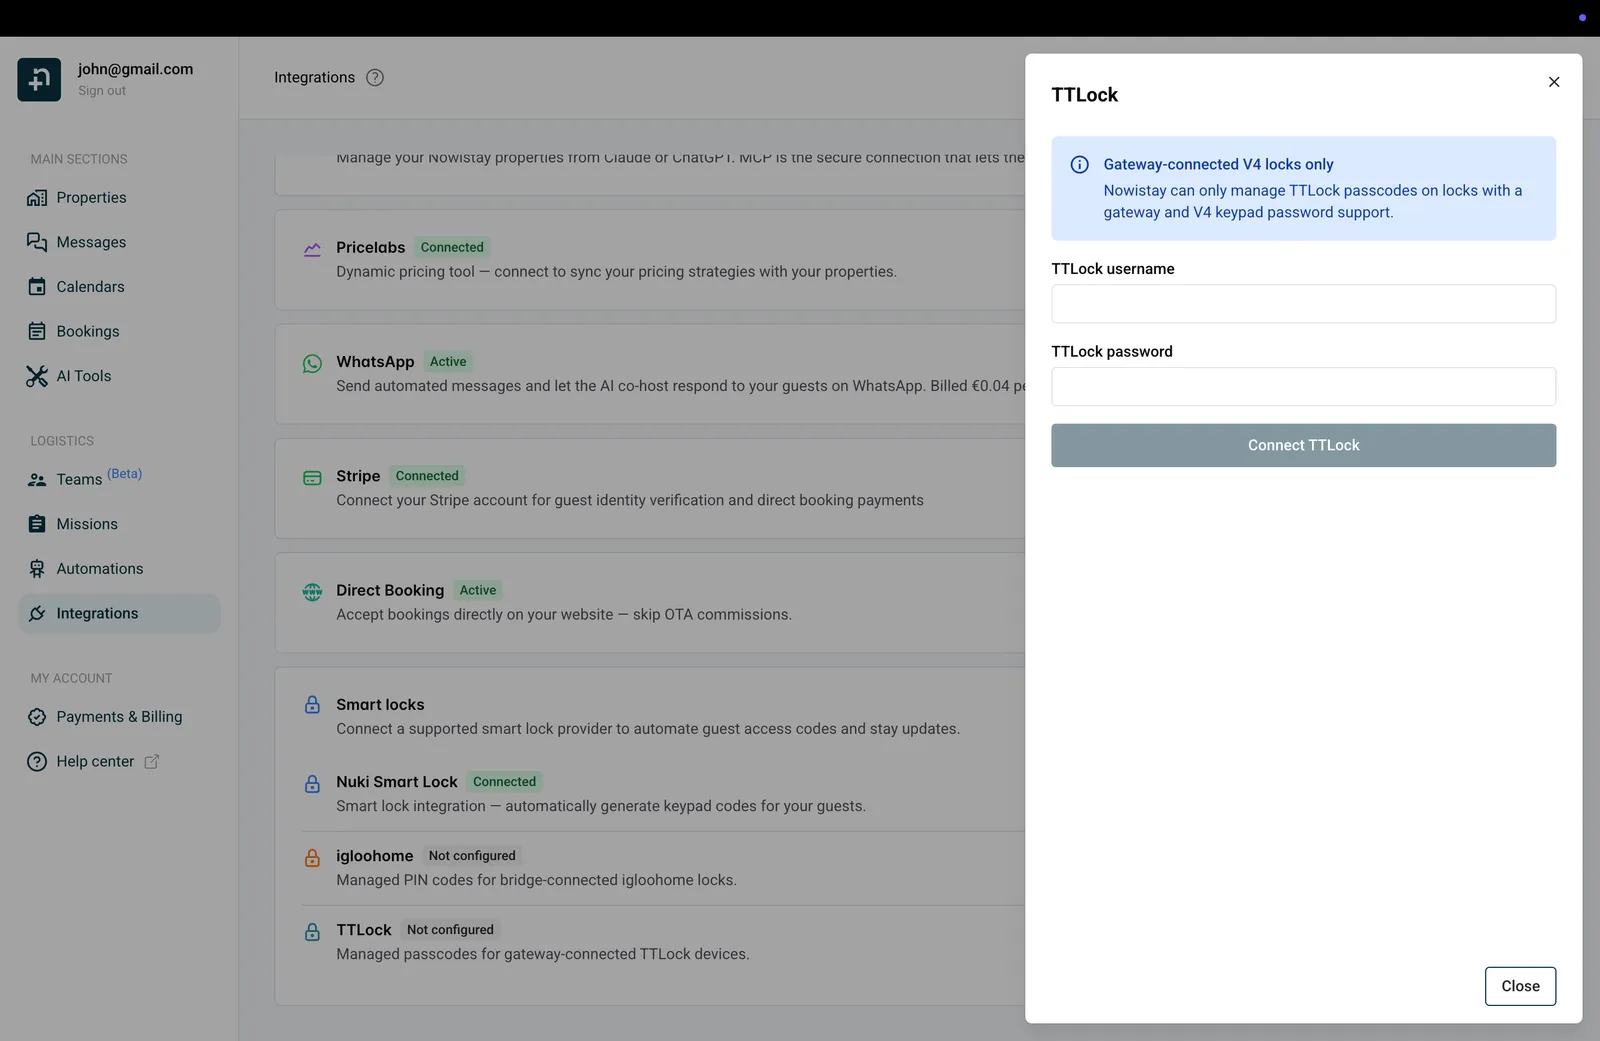Click the WhatsApp Active badge
This screenshot has height=1041, width=1600.
448,362
